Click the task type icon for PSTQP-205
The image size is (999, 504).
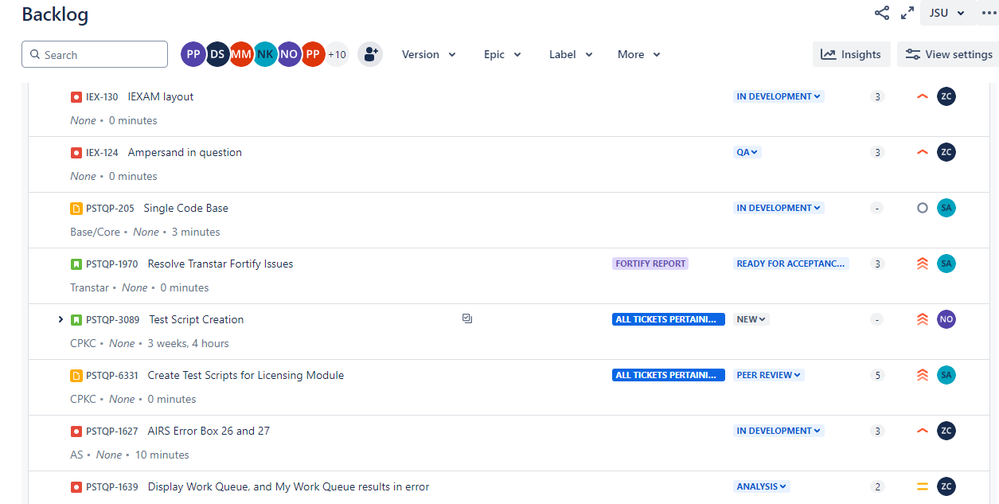(76, 208)
